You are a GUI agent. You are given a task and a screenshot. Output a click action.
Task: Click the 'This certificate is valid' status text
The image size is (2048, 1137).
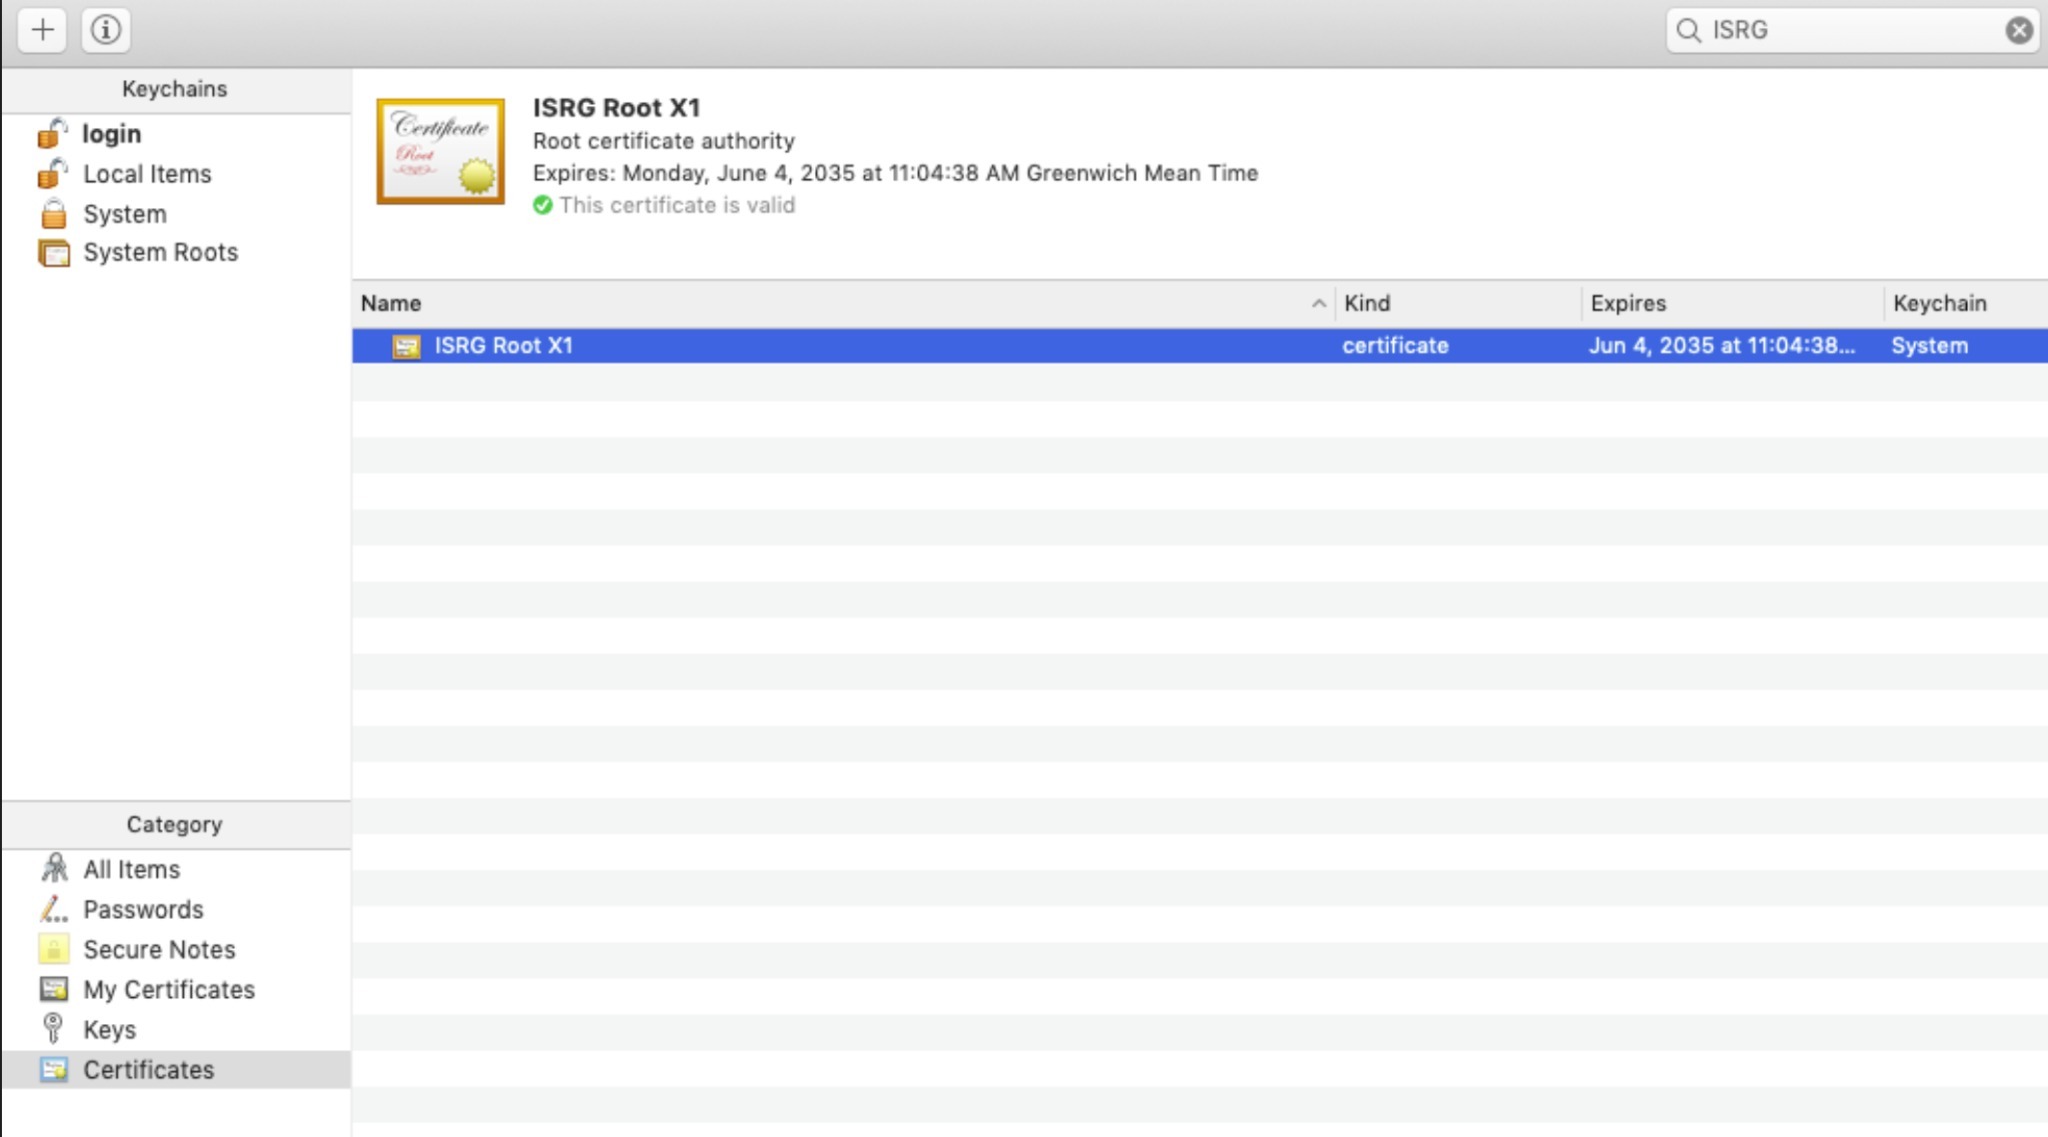click(x=677, y=205)
